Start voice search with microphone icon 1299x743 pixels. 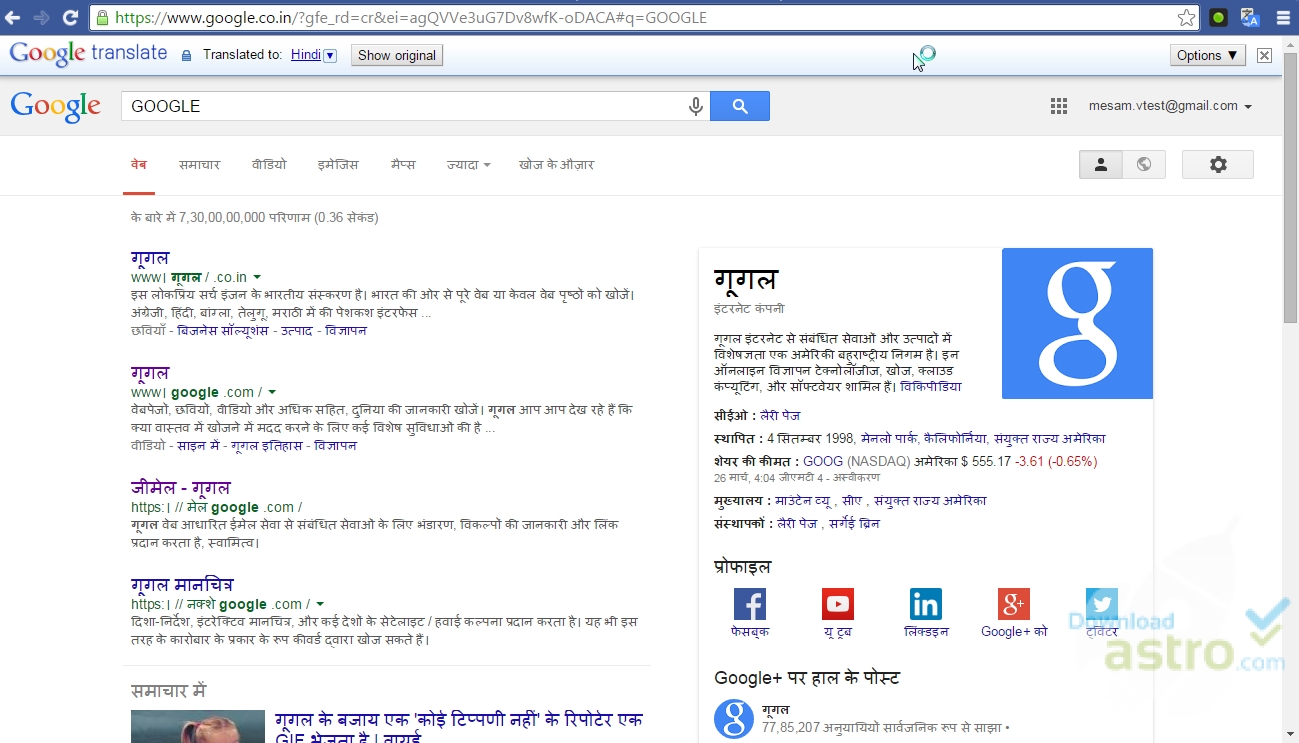pos(696,106)
